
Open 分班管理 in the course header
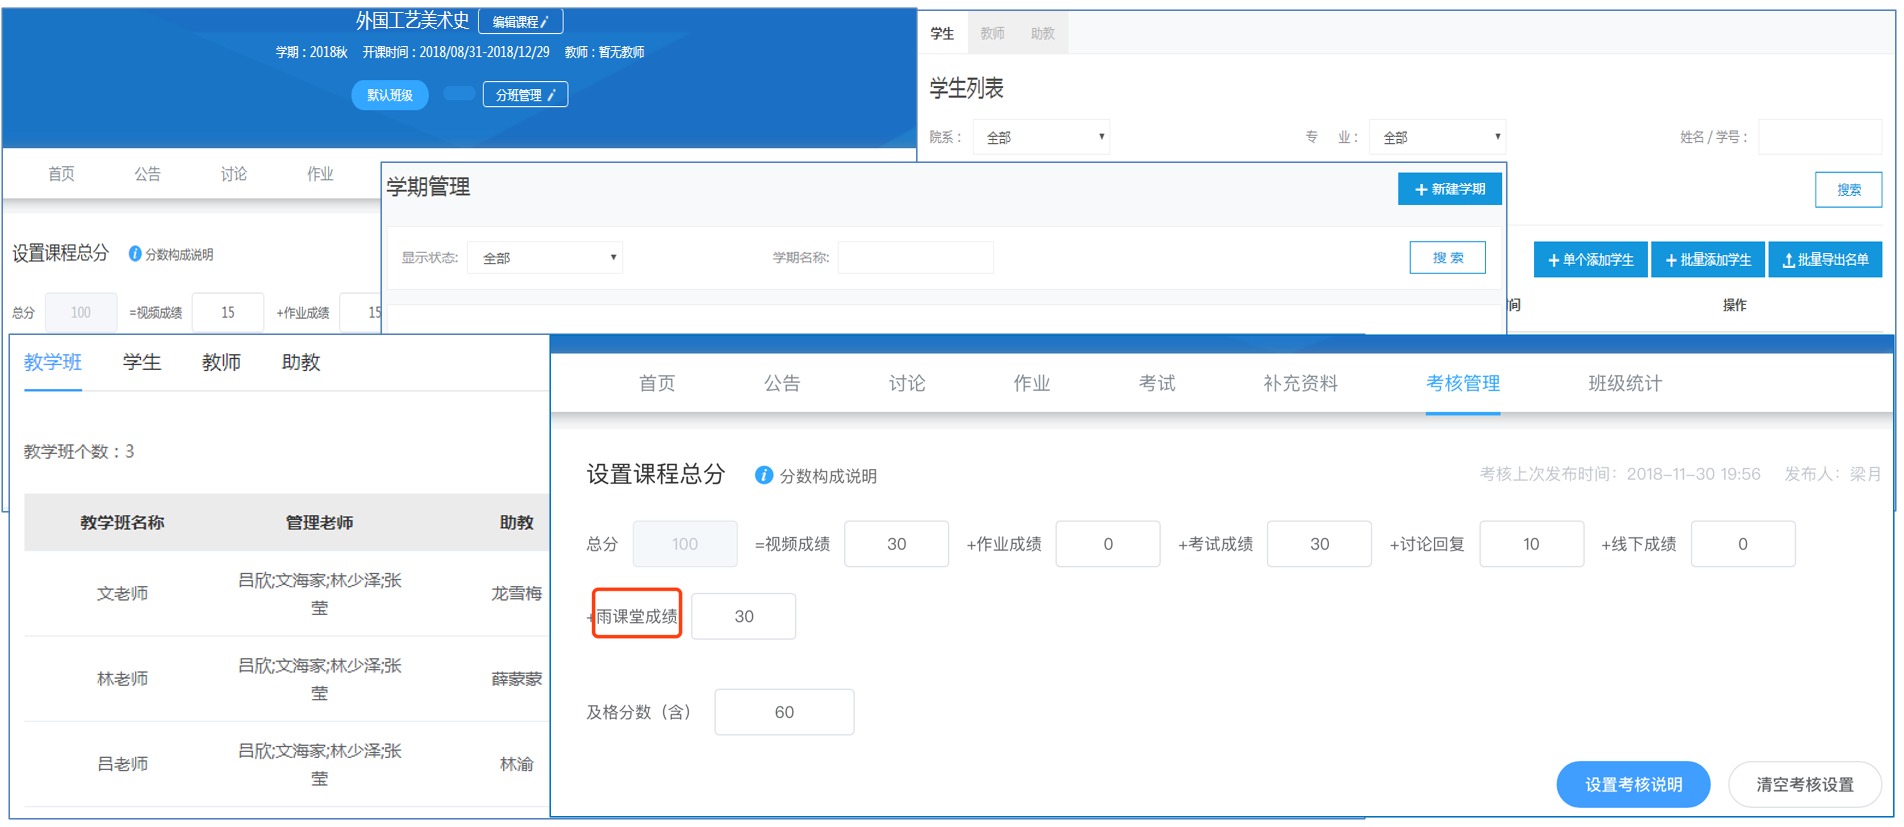coord(525,95)
